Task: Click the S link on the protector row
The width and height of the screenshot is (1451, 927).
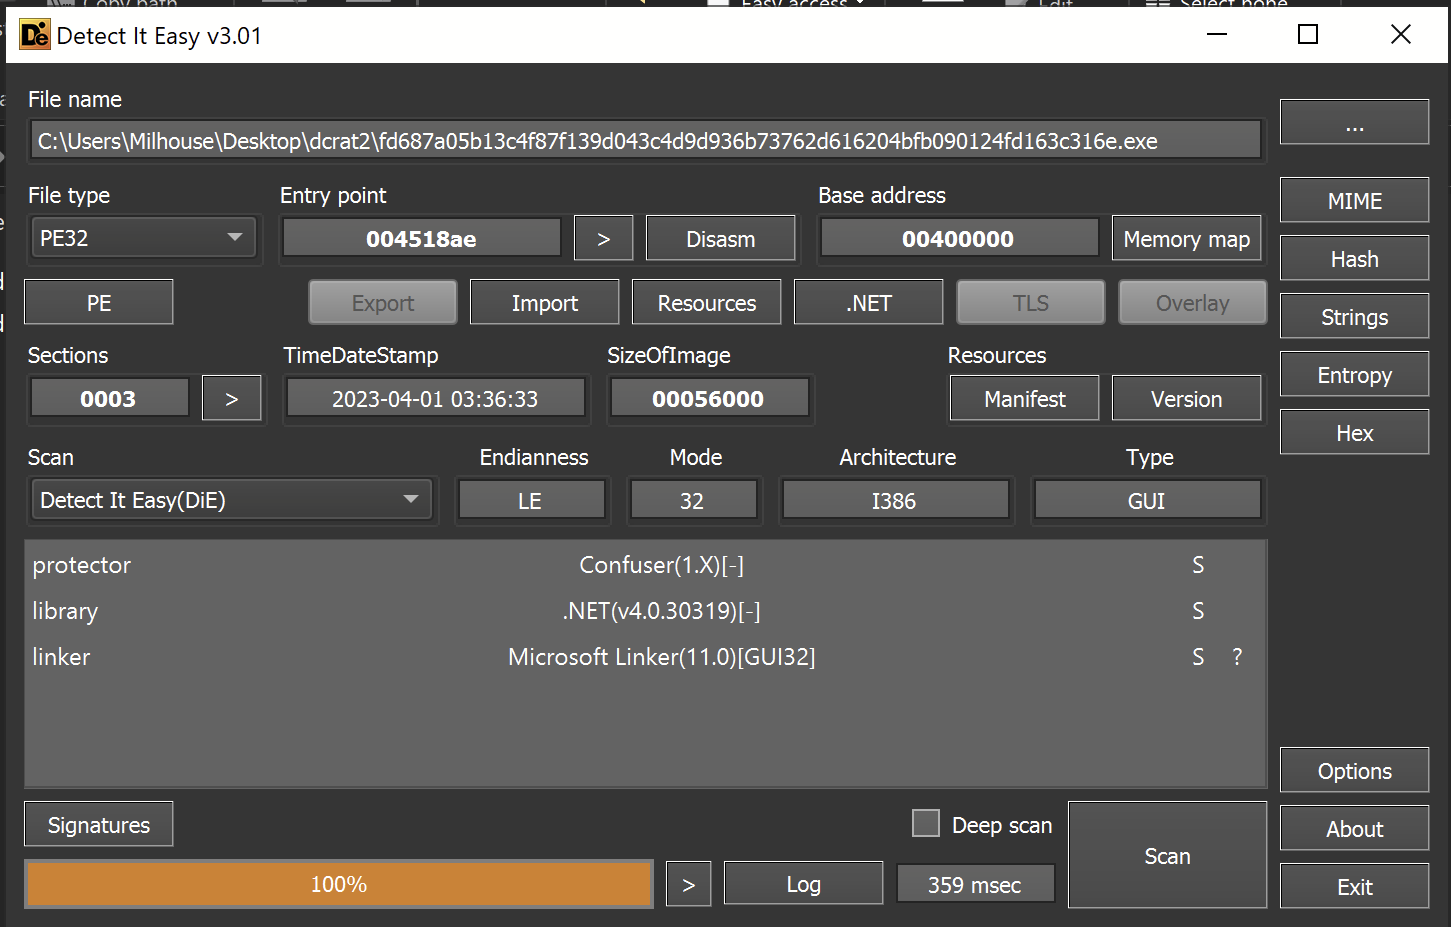Action: pos(1198,565)
